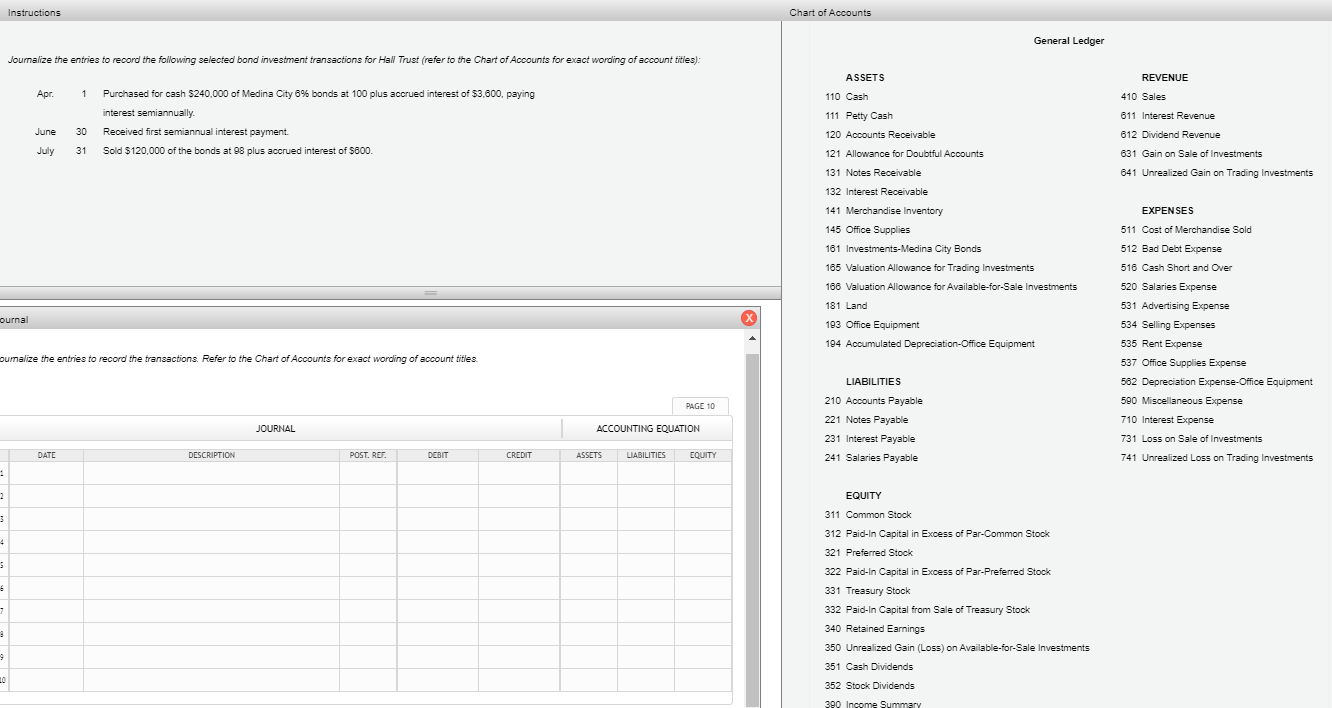Select account 611 Interest Revenue
The image size is (1332, 708).
[1168, 116]
